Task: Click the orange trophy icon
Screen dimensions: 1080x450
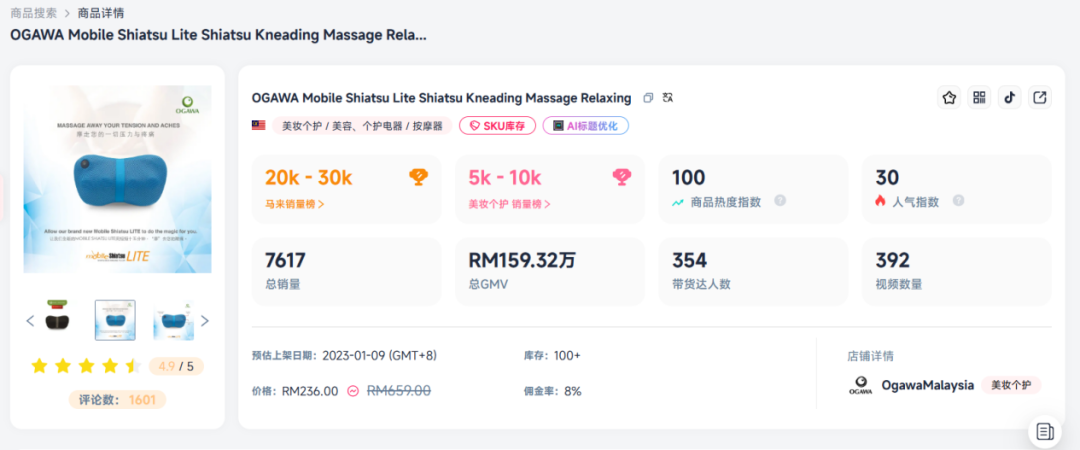Action: 417,178
